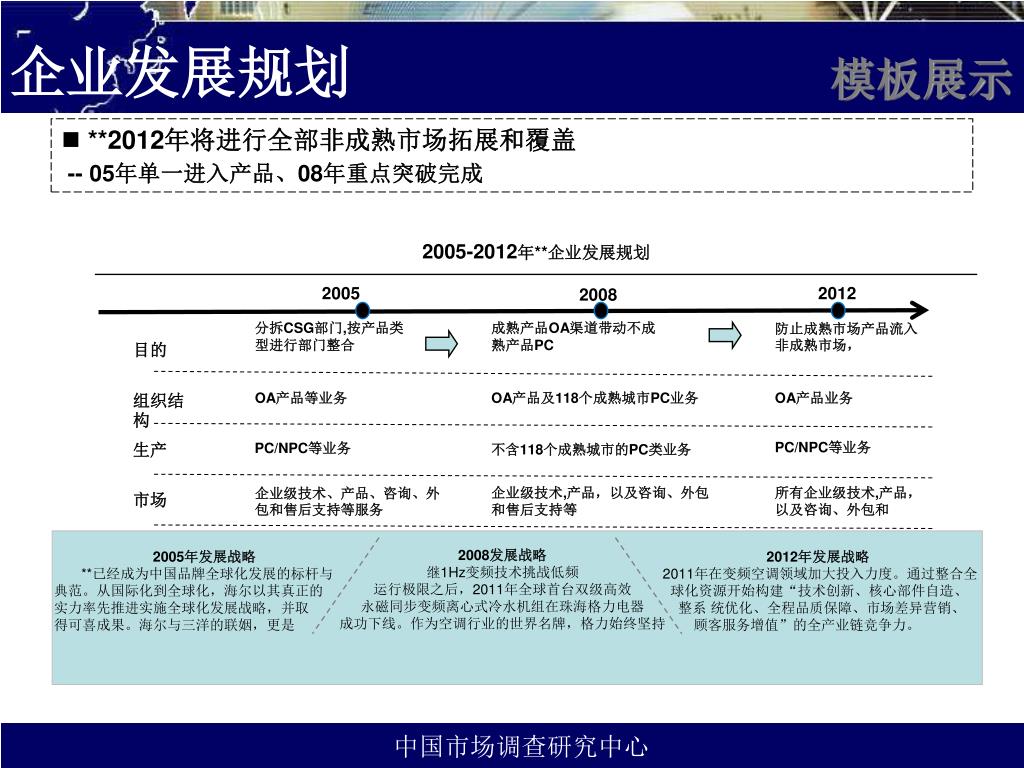Select the paragraph starting **已经成为中国品牌全球化
Viewport: 1024px width, 768px height.
(x=193, y=599)
